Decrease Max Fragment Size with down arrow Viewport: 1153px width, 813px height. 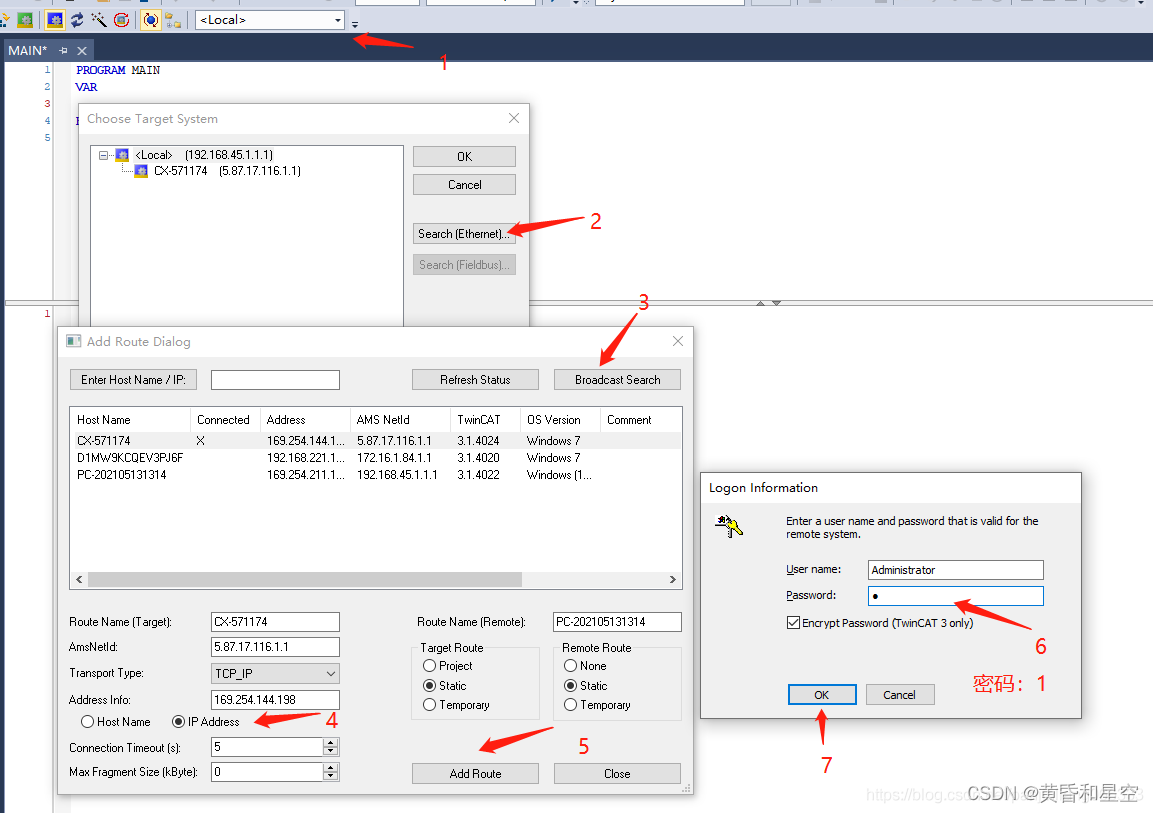point(331,776)
